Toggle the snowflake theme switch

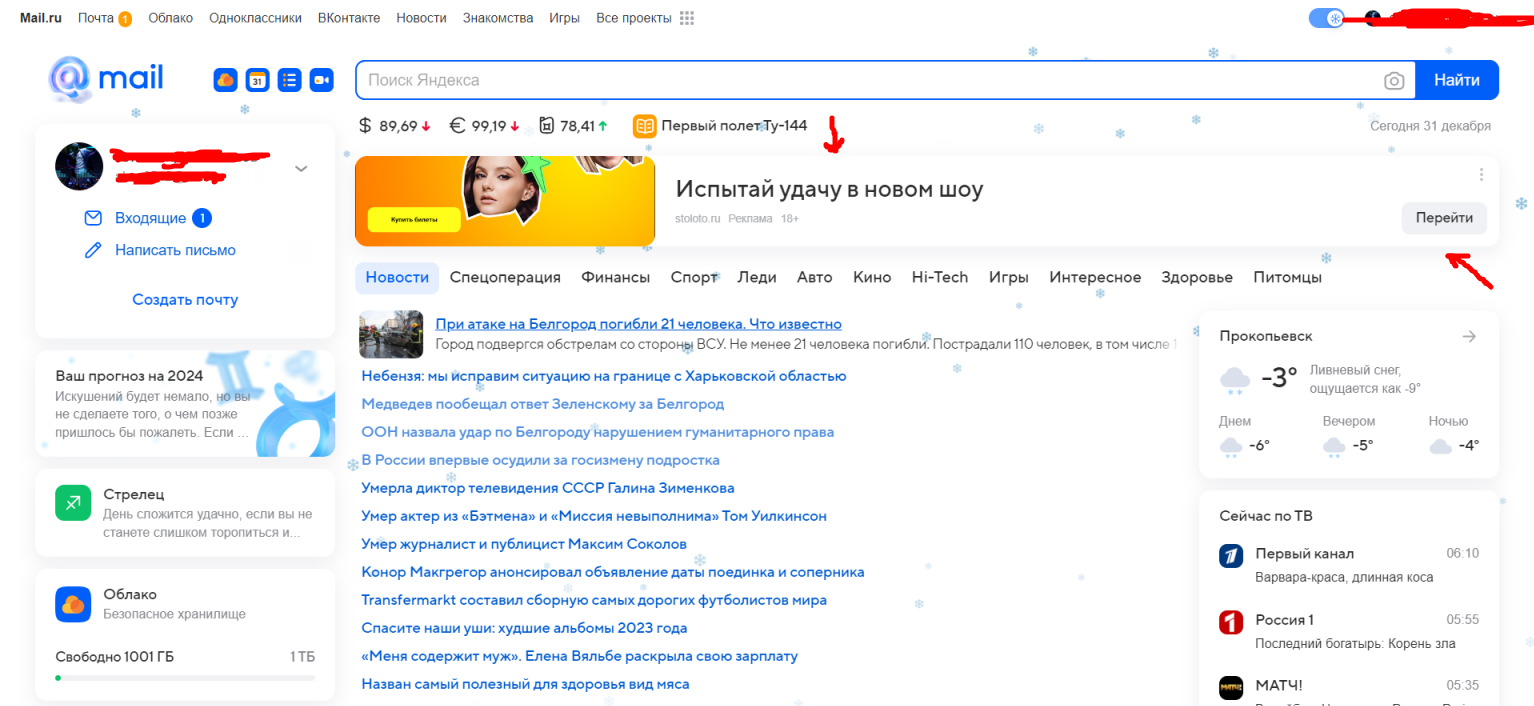(1325, 17)
